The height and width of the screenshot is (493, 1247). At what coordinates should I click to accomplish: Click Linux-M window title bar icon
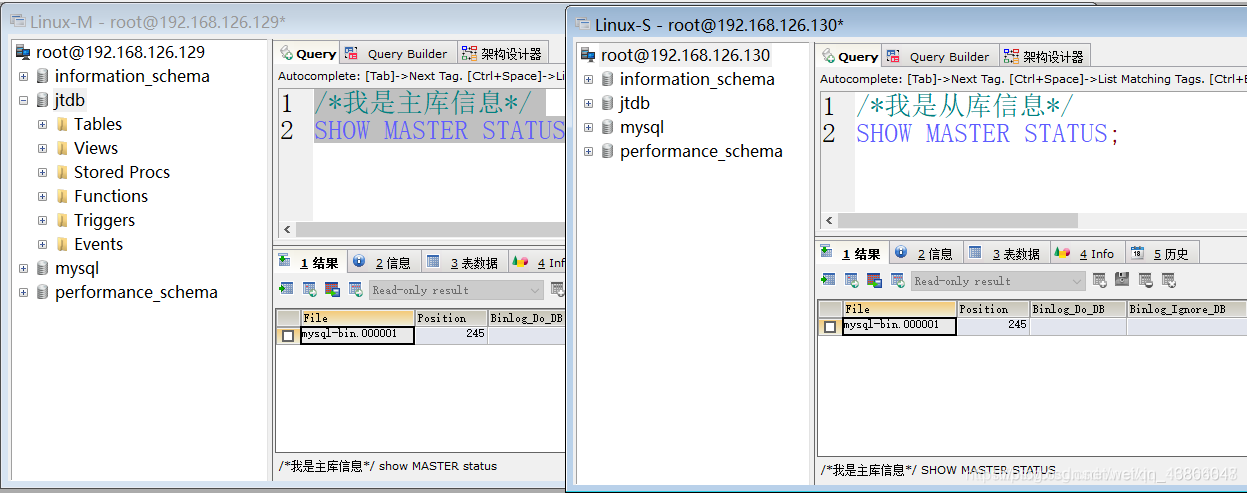pyautogui.click(x=17, y=21)
